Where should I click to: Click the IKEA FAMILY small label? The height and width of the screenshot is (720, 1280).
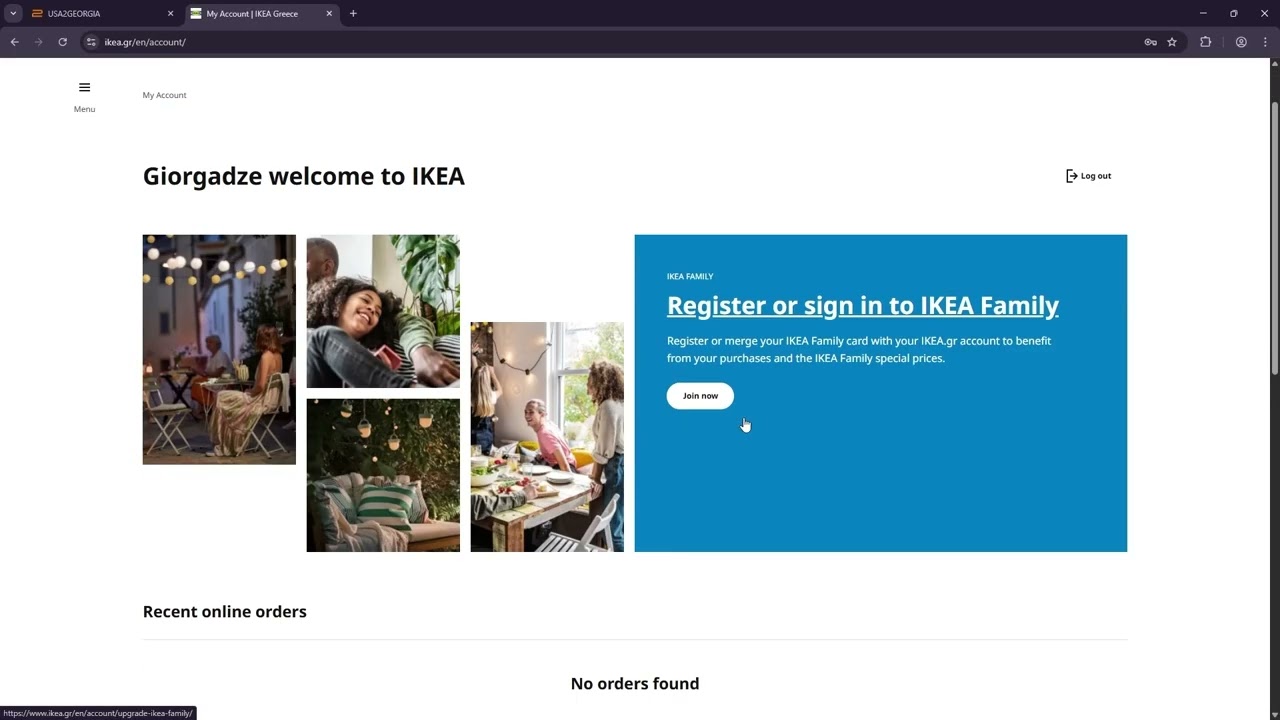[x=690, y=276]
